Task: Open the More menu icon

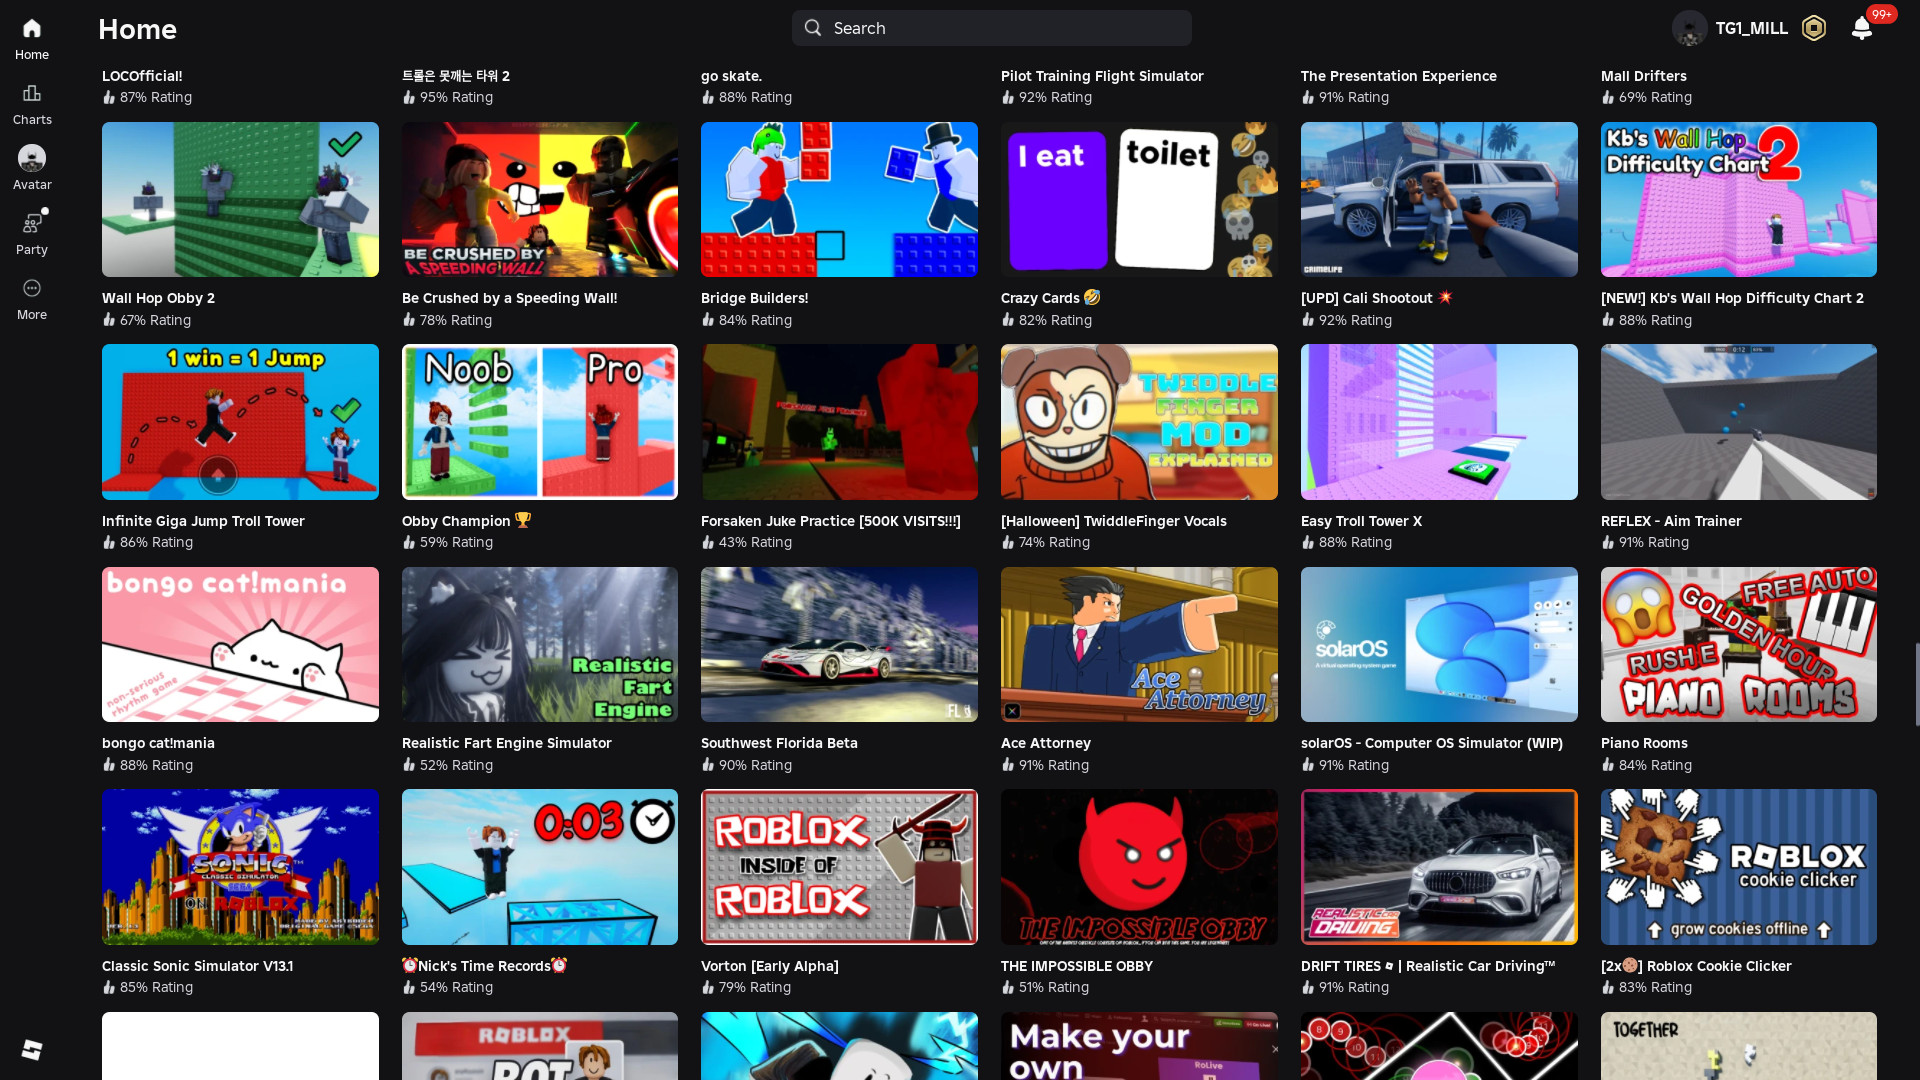Action: coord(32,288)
